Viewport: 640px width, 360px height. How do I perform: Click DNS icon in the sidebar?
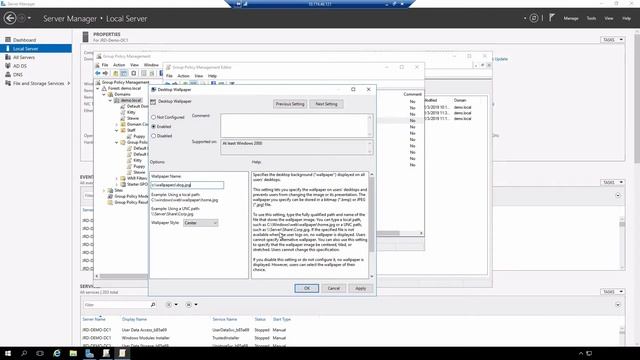tap(8, 74)
